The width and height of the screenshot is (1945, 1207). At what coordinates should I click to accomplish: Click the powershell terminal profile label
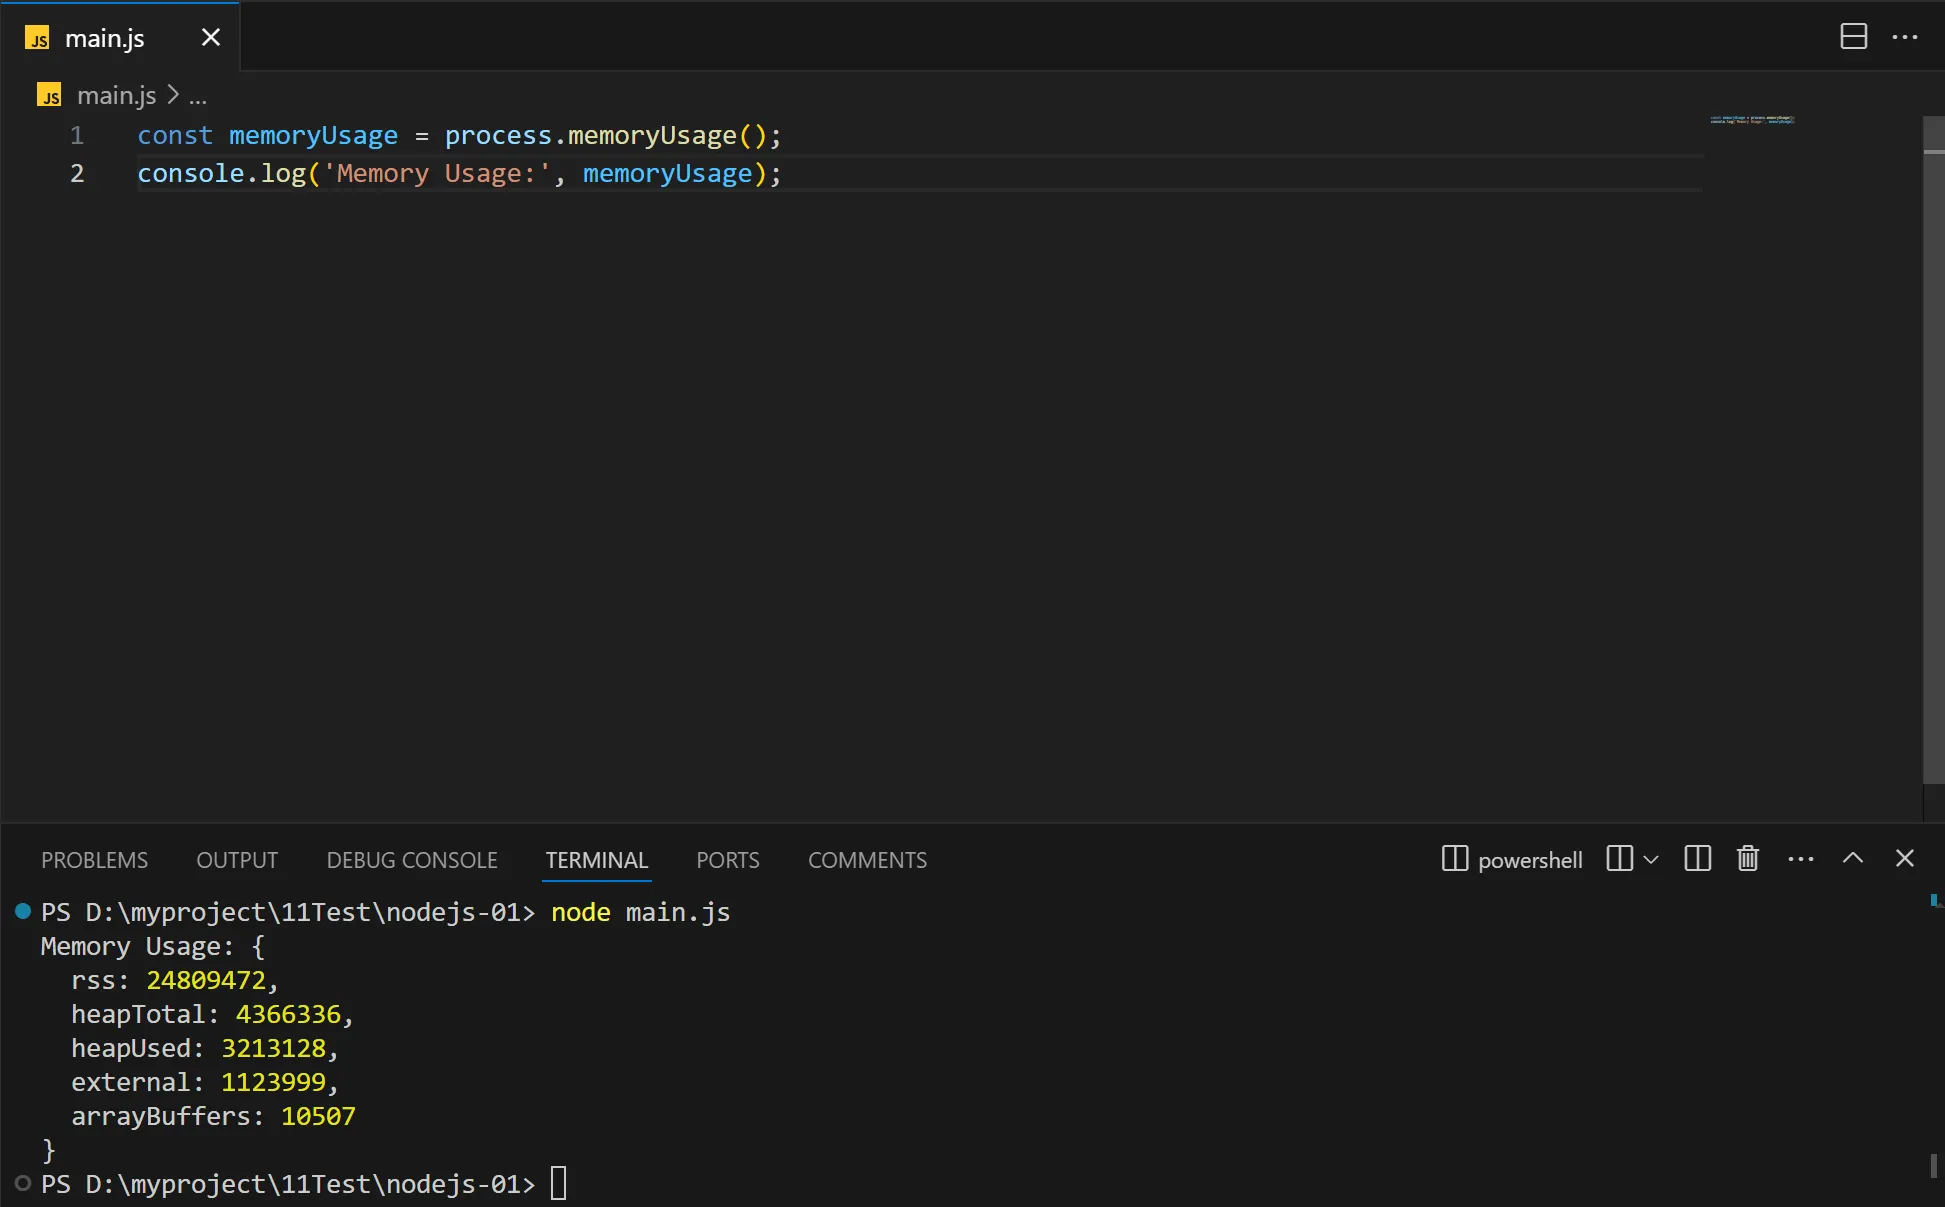(1530, 860)
